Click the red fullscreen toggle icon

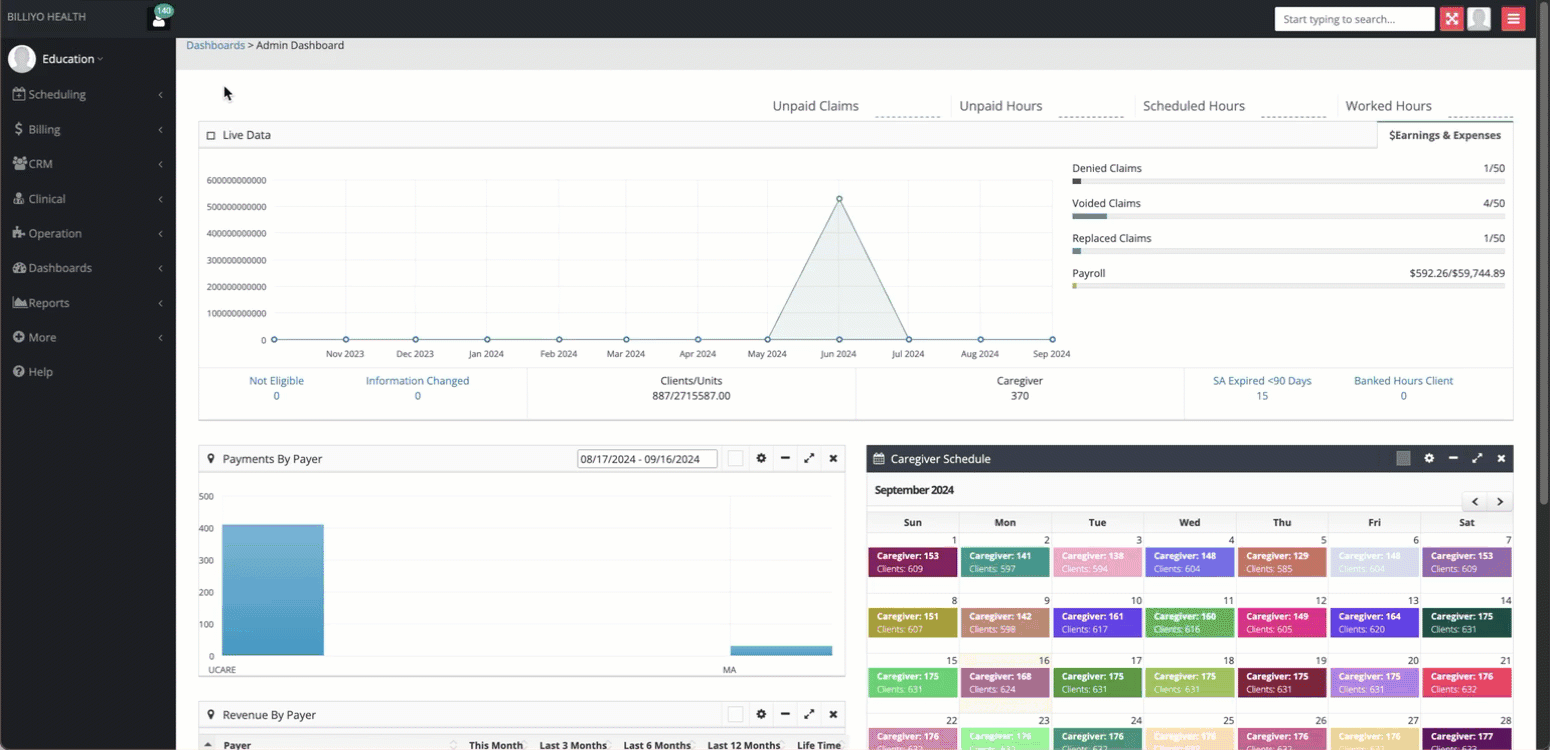point(1451,19)
